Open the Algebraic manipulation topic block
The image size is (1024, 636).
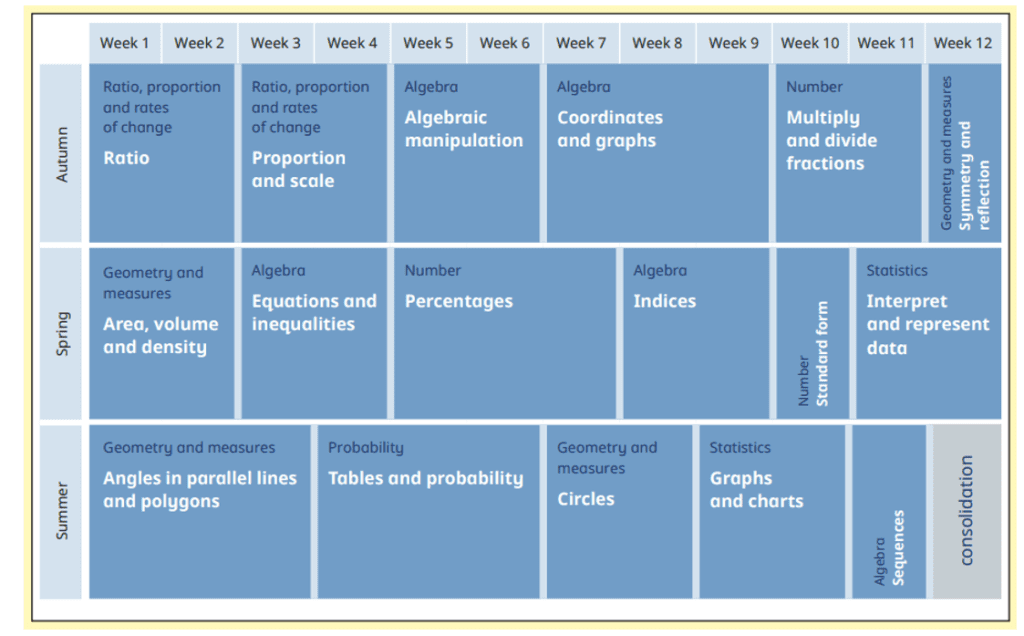click(x=466, y=153)
